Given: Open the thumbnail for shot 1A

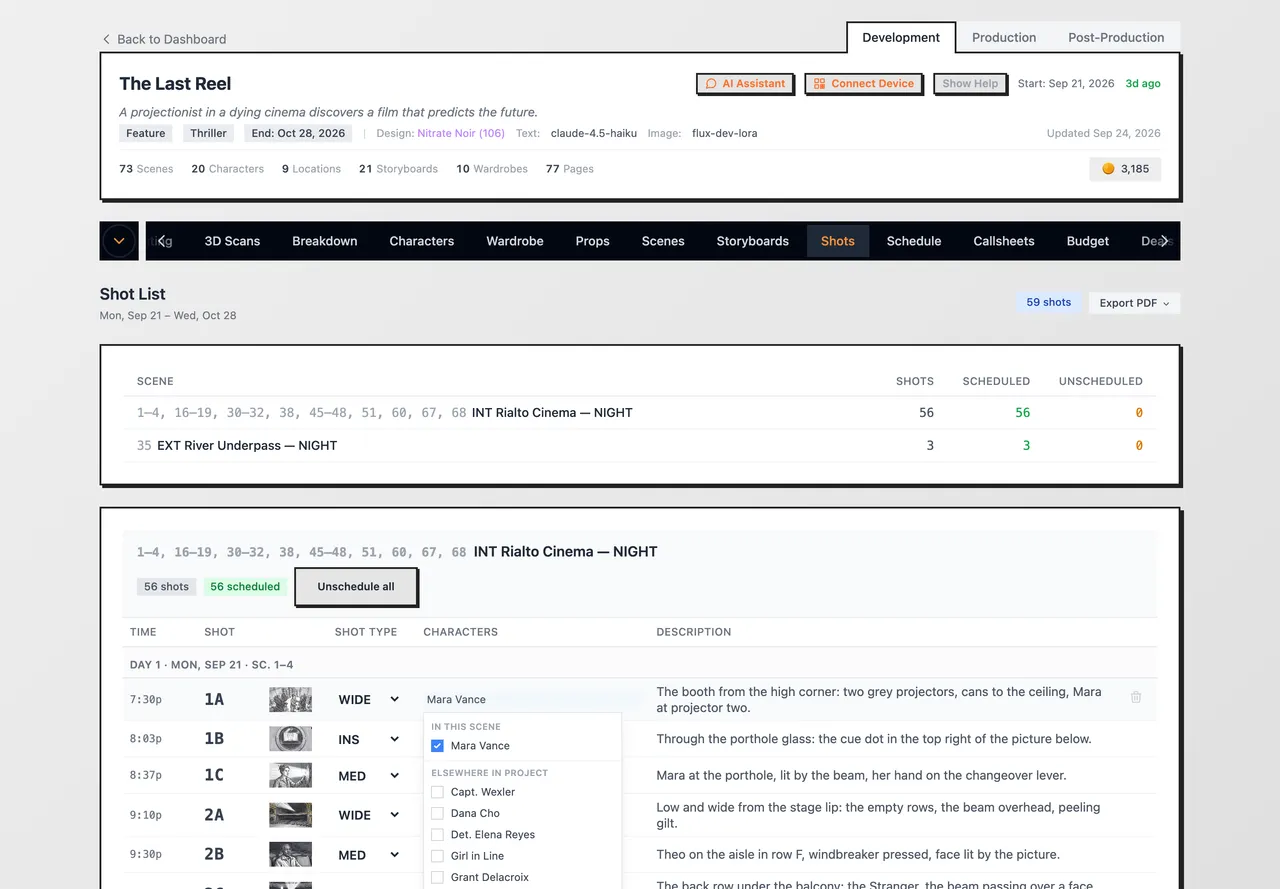Looking at the screenshot, I should tap(290, 699).
